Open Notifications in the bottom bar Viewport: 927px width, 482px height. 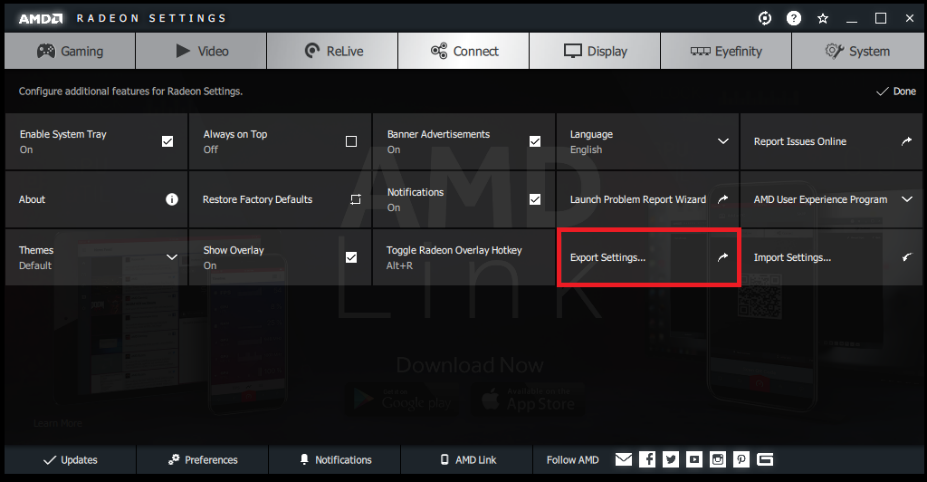click(x=335, y=460)
